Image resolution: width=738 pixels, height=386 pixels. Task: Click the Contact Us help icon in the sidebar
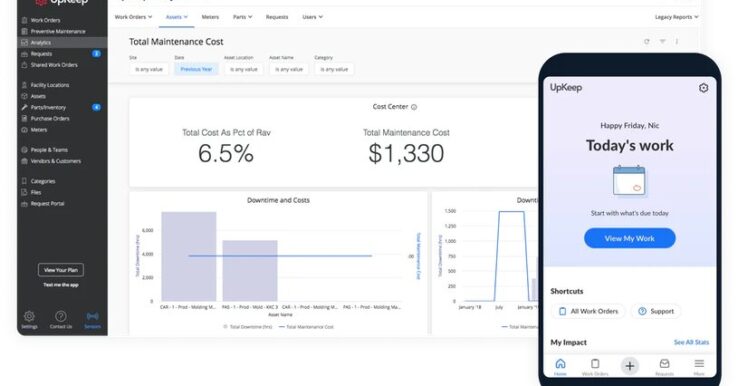coord(61,316)
